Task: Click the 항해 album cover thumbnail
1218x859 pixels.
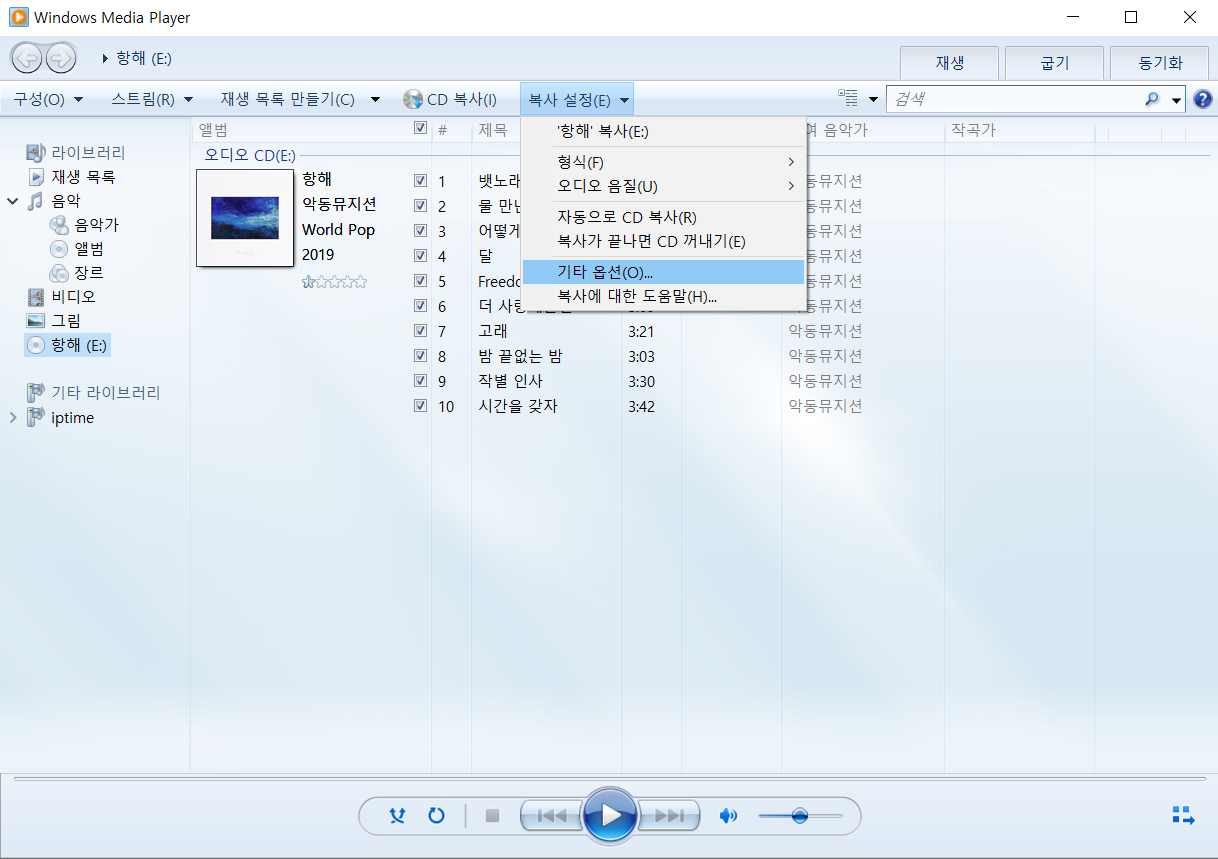Action: click(245, 217)
